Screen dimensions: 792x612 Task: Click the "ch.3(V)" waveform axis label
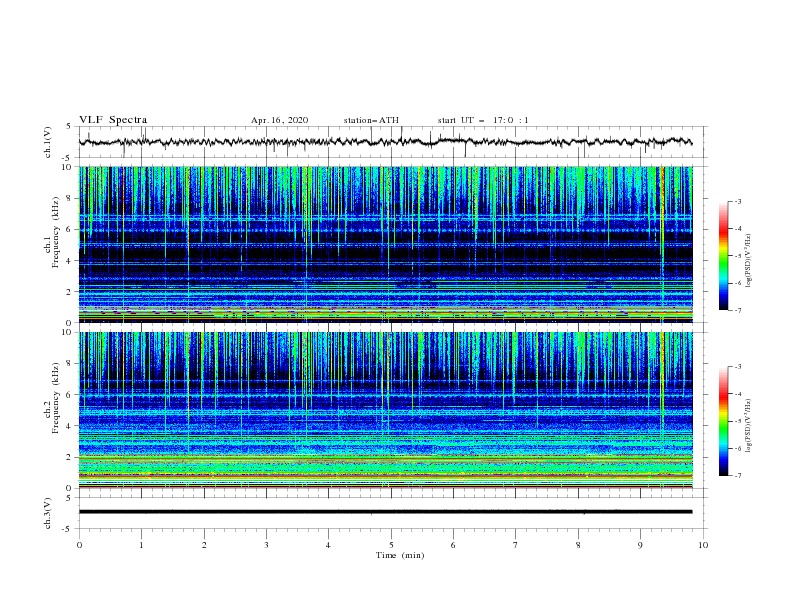48,513
